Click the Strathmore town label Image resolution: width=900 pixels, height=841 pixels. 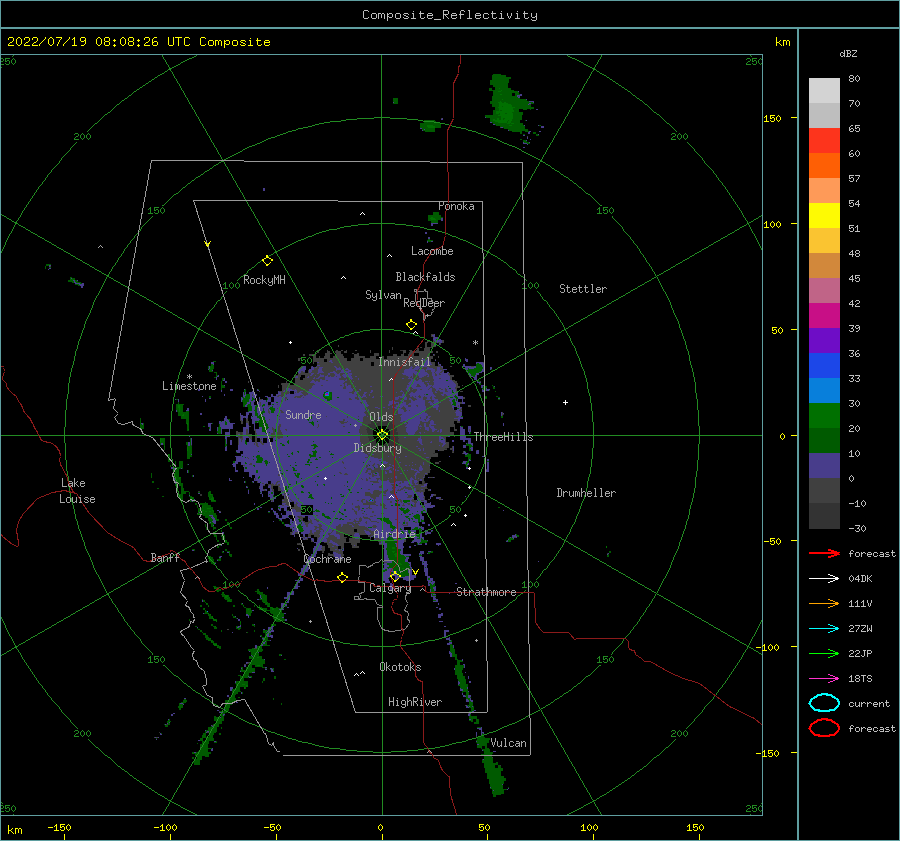click(x=486, y=592)
